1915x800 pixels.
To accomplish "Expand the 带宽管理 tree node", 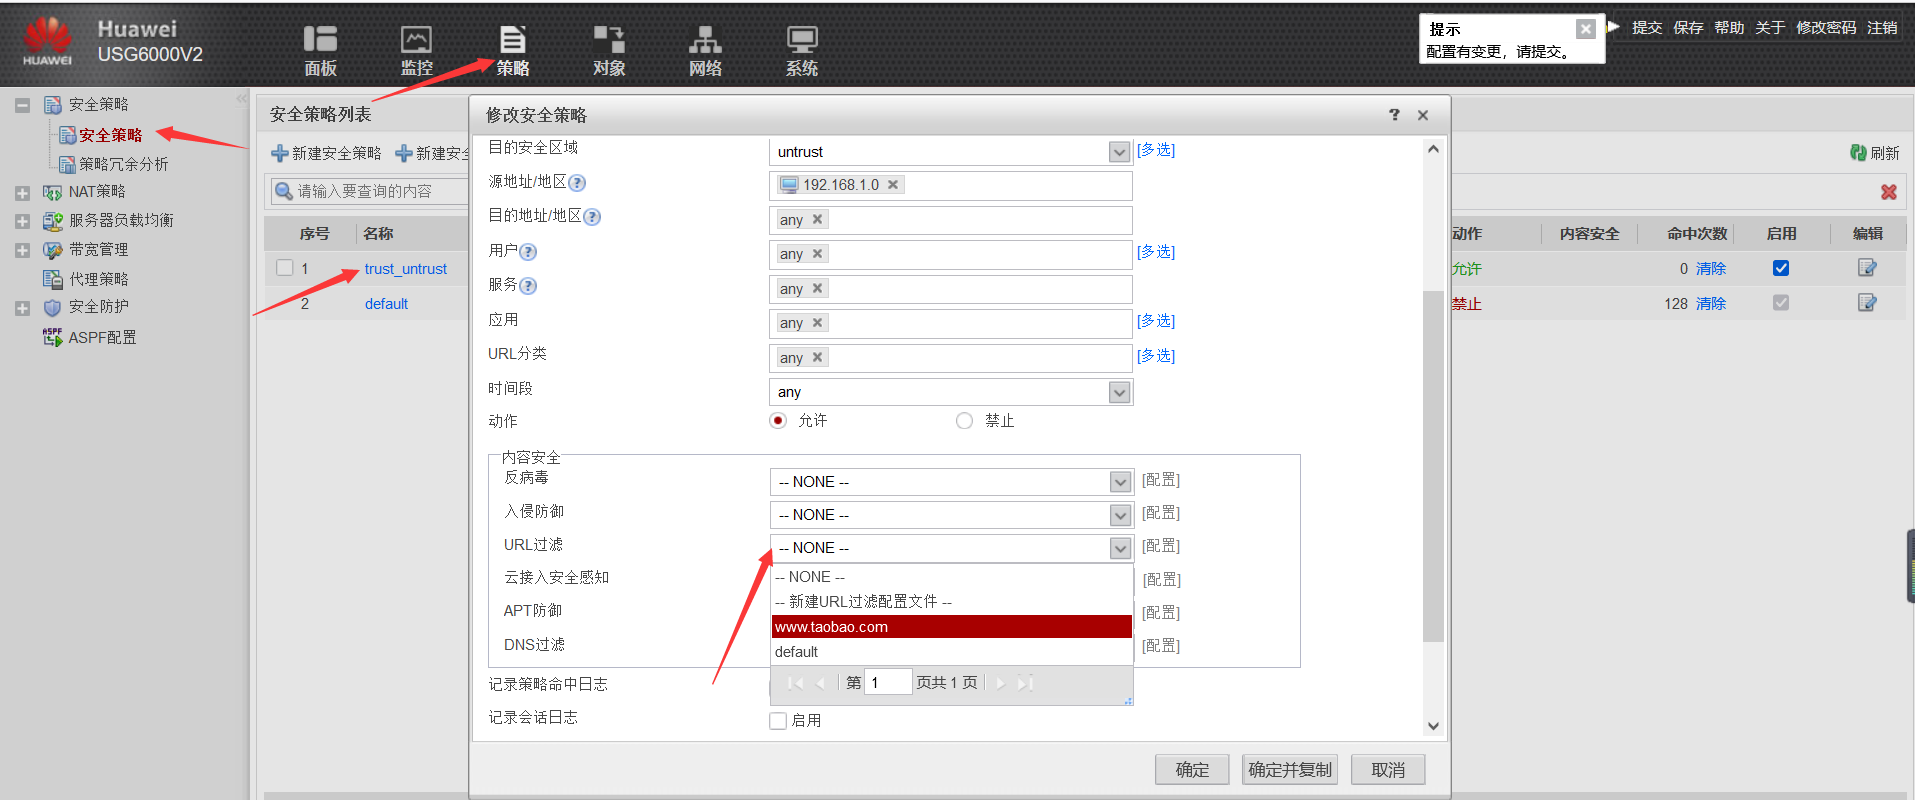I will coord(22,251).
